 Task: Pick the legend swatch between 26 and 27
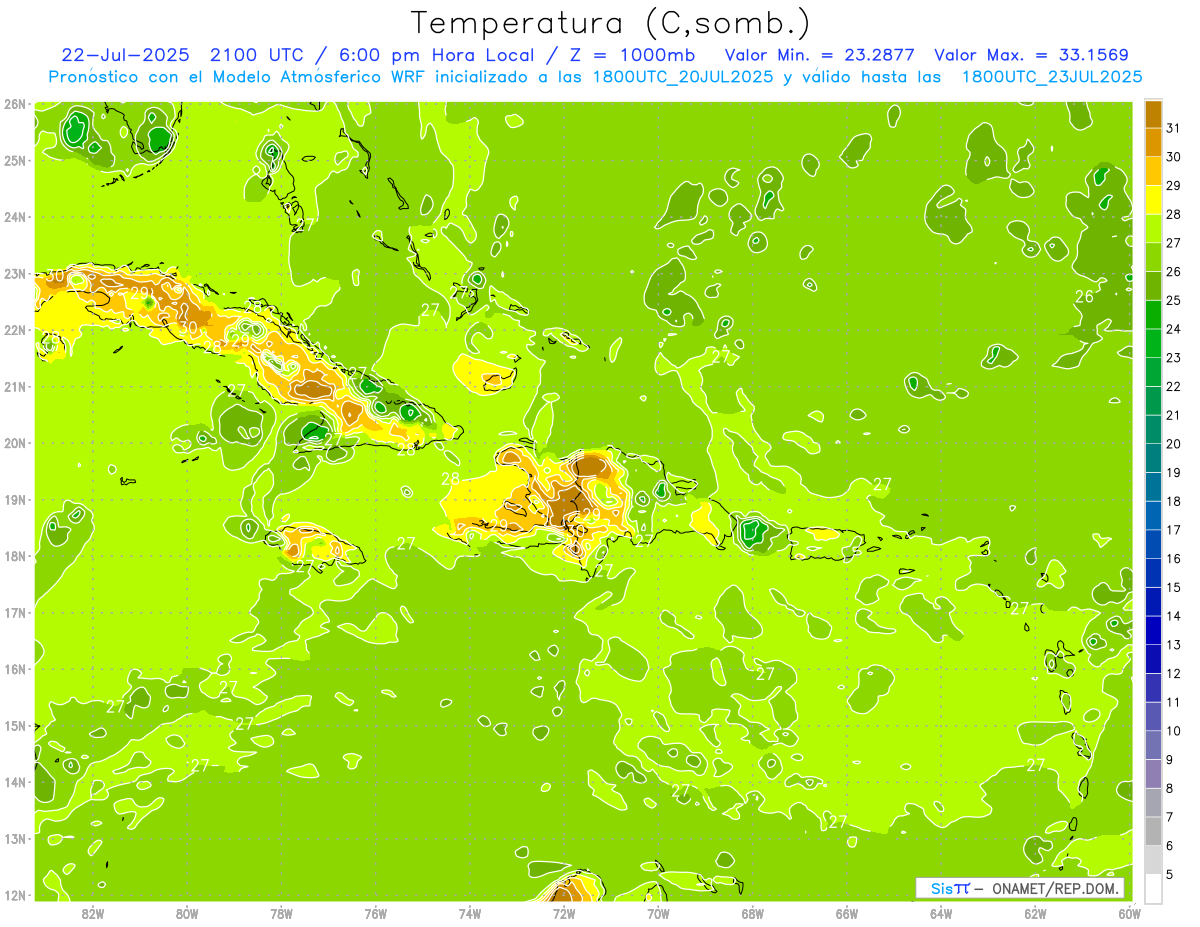(x=1153, y=257)
